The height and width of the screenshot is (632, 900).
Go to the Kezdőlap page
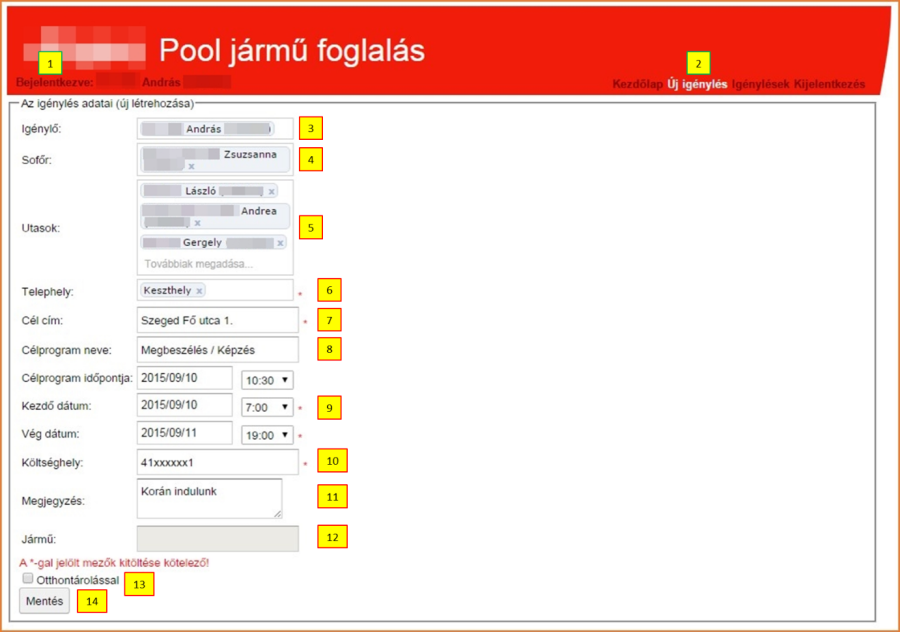point(637,85)
